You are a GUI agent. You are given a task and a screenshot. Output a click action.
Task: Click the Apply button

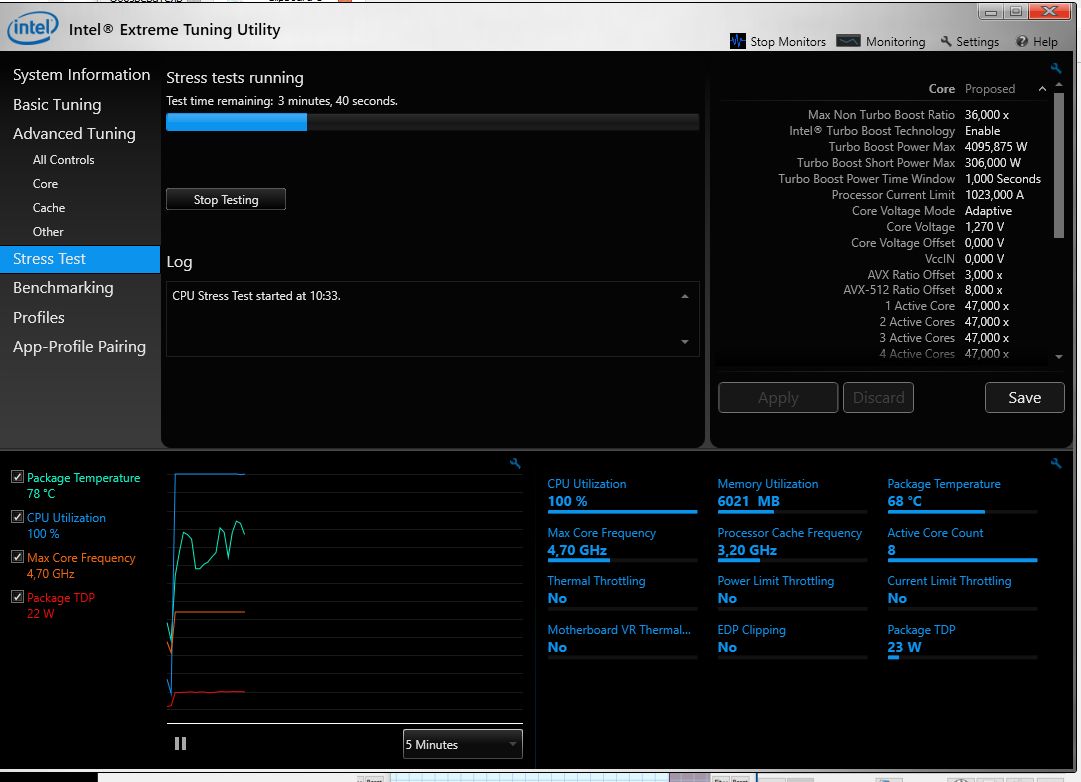778,398
